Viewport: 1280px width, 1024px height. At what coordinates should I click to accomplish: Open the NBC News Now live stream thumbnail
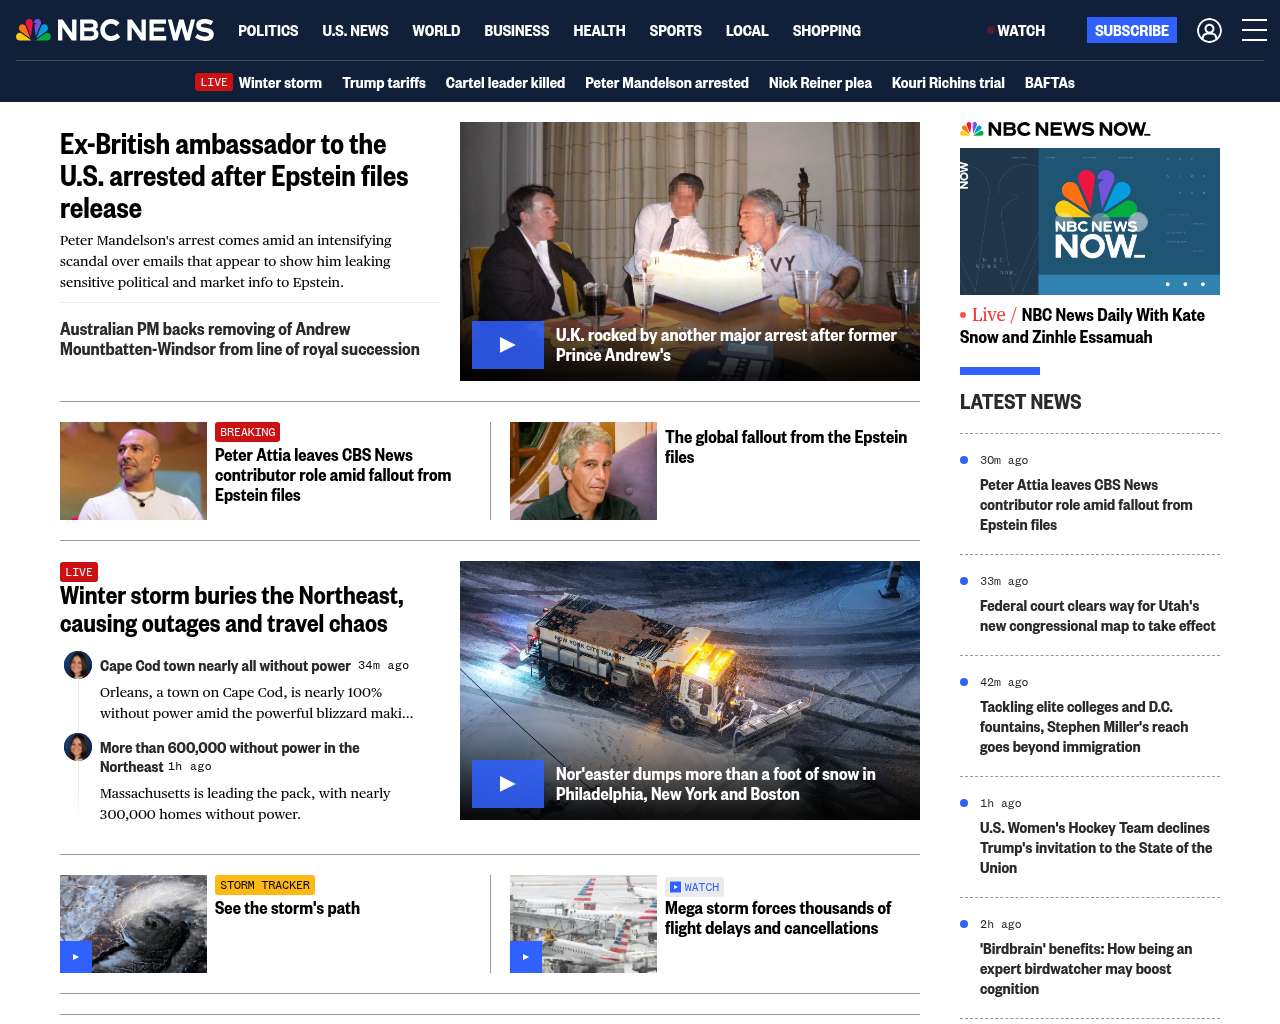coord(1089,221)
